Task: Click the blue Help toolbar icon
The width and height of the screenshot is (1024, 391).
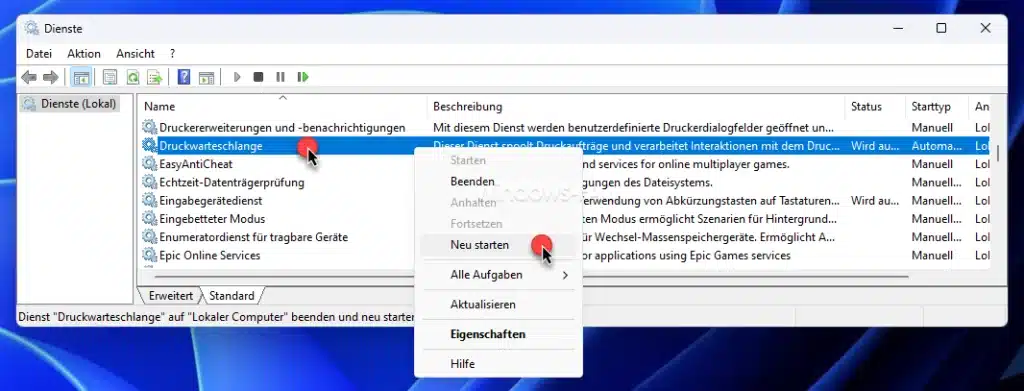Action: point(184,77)
